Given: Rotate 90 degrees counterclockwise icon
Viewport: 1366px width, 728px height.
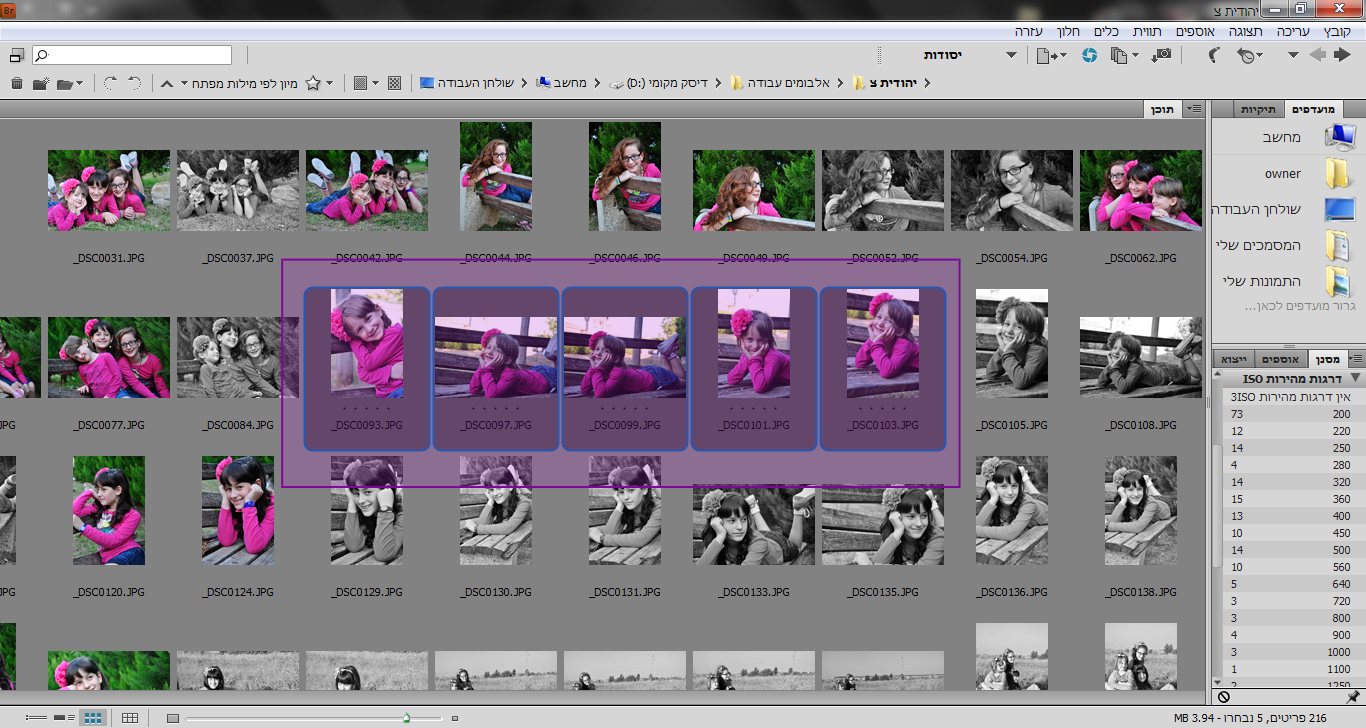Looking at the screenshot, I should pos(134,83).
